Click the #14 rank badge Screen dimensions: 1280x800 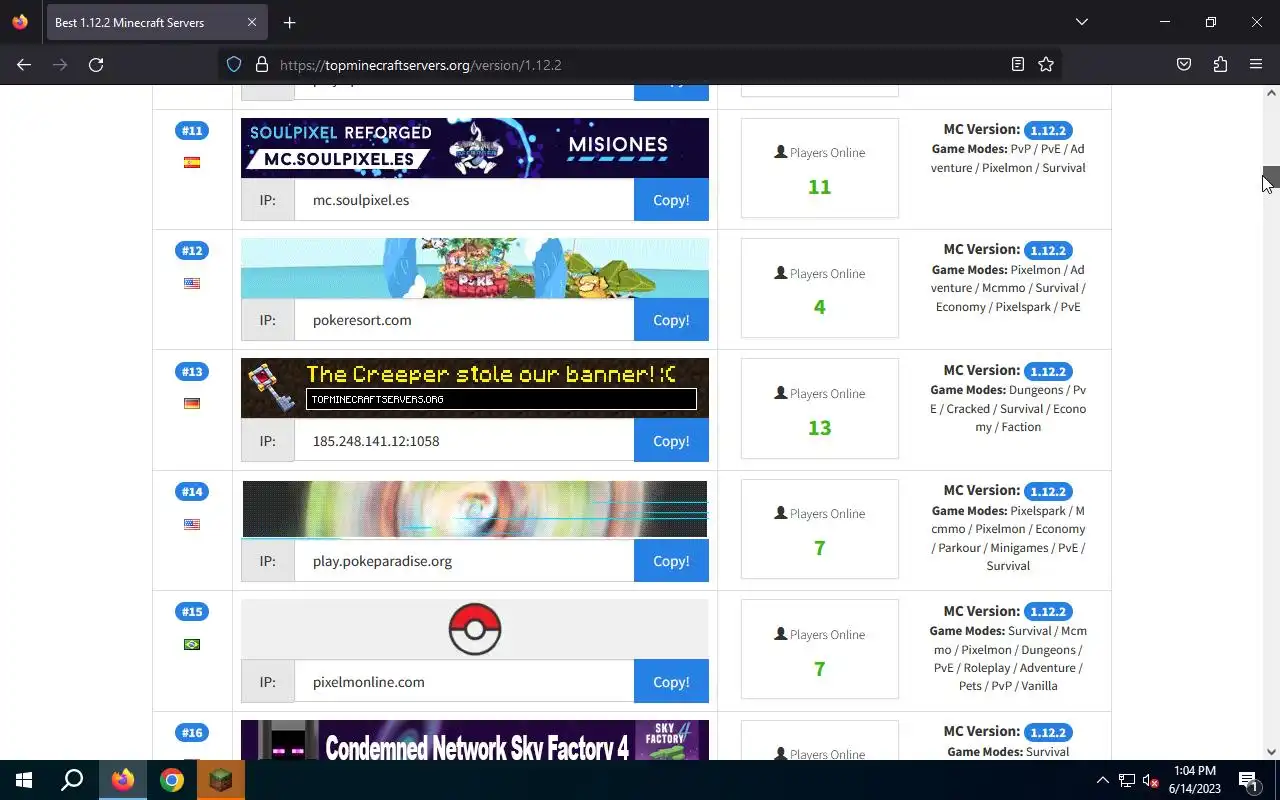click(192, 491)
